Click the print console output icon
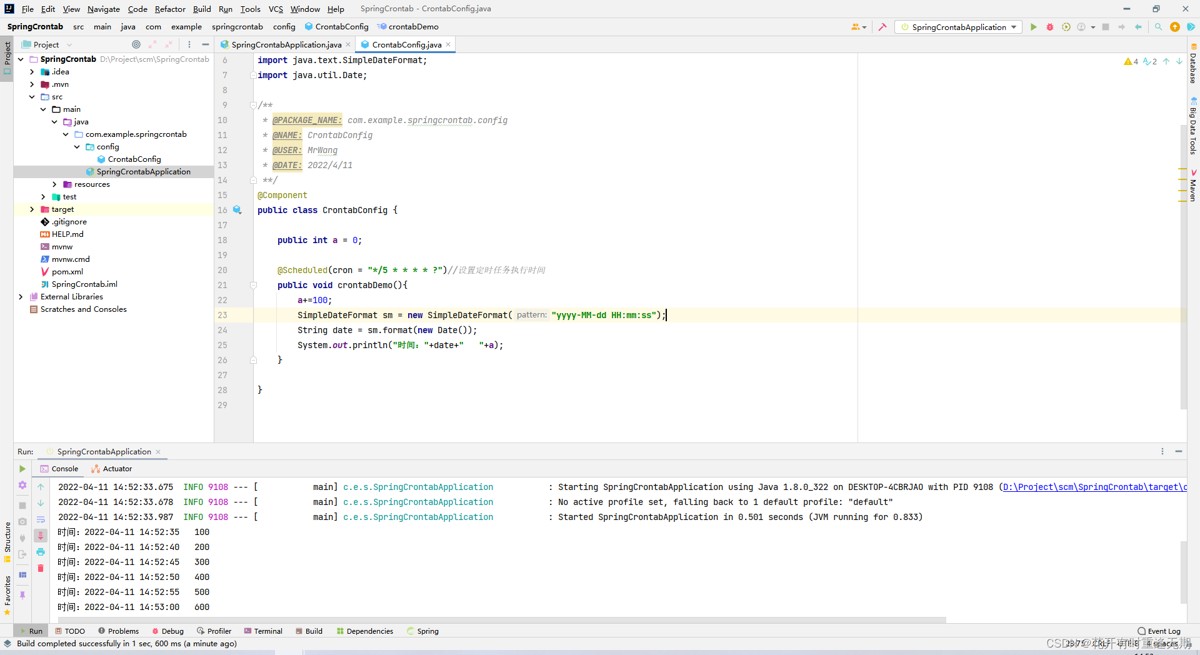 click(41, 552)
